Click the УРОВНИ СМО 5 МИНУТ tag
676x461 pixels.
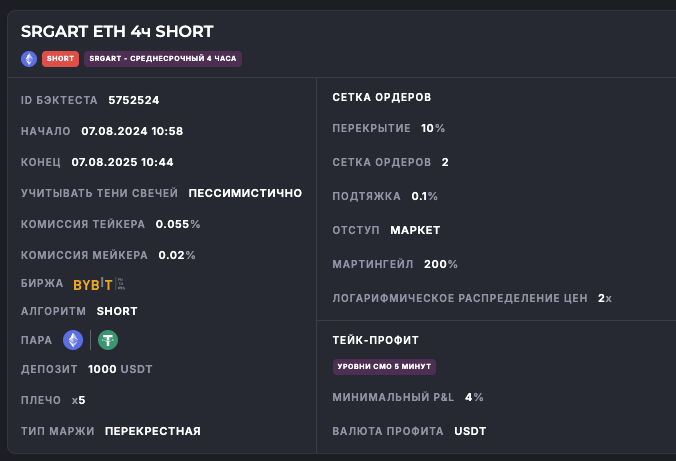[x=384, y=367]
